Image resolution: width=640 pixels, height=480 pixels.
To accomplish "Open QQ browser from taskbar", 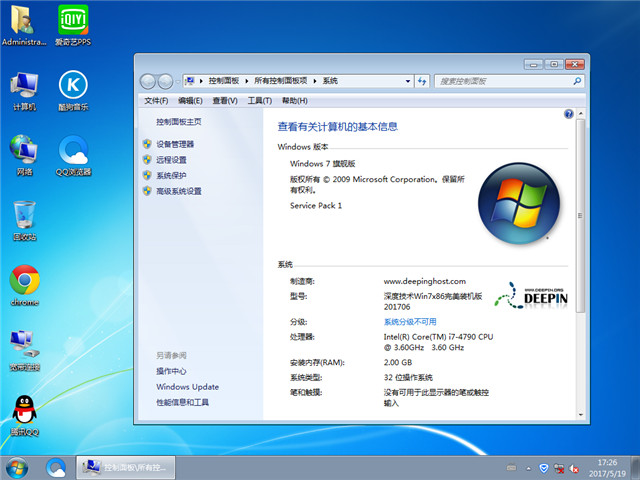I will [x=56, y=468].
